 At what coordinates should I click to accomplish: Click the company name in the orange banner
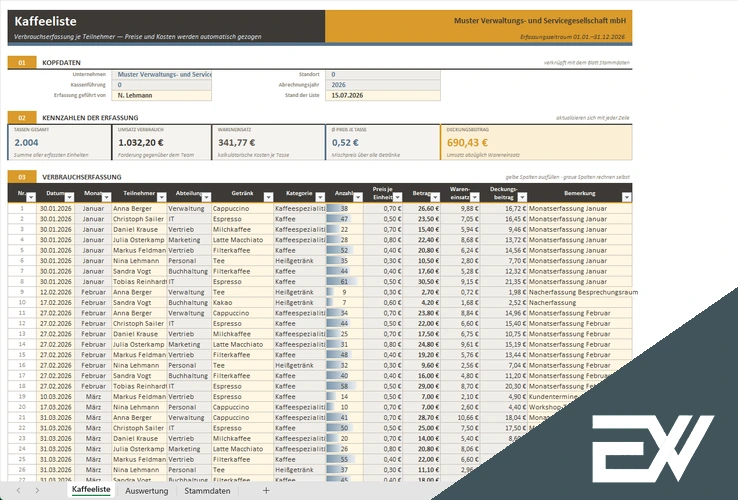[540, 21]
